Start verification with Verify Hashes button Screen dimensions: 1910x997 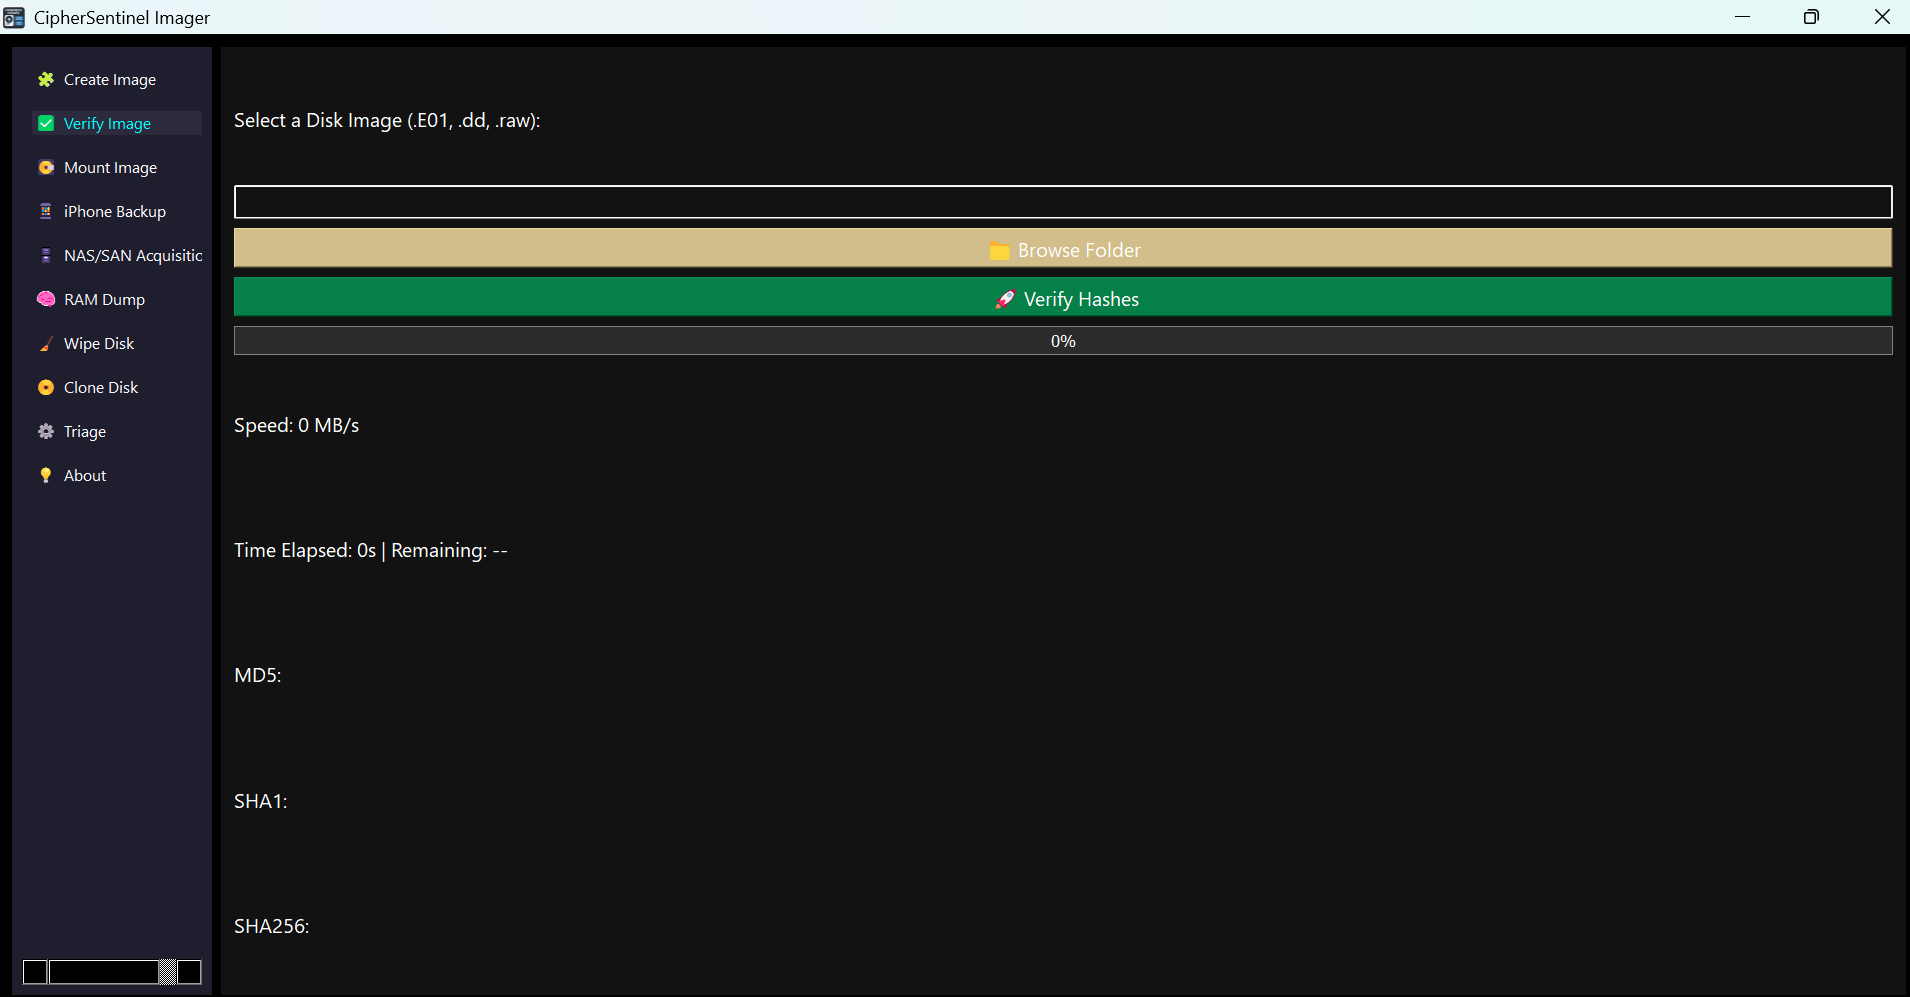click(x=1063, y=297)
